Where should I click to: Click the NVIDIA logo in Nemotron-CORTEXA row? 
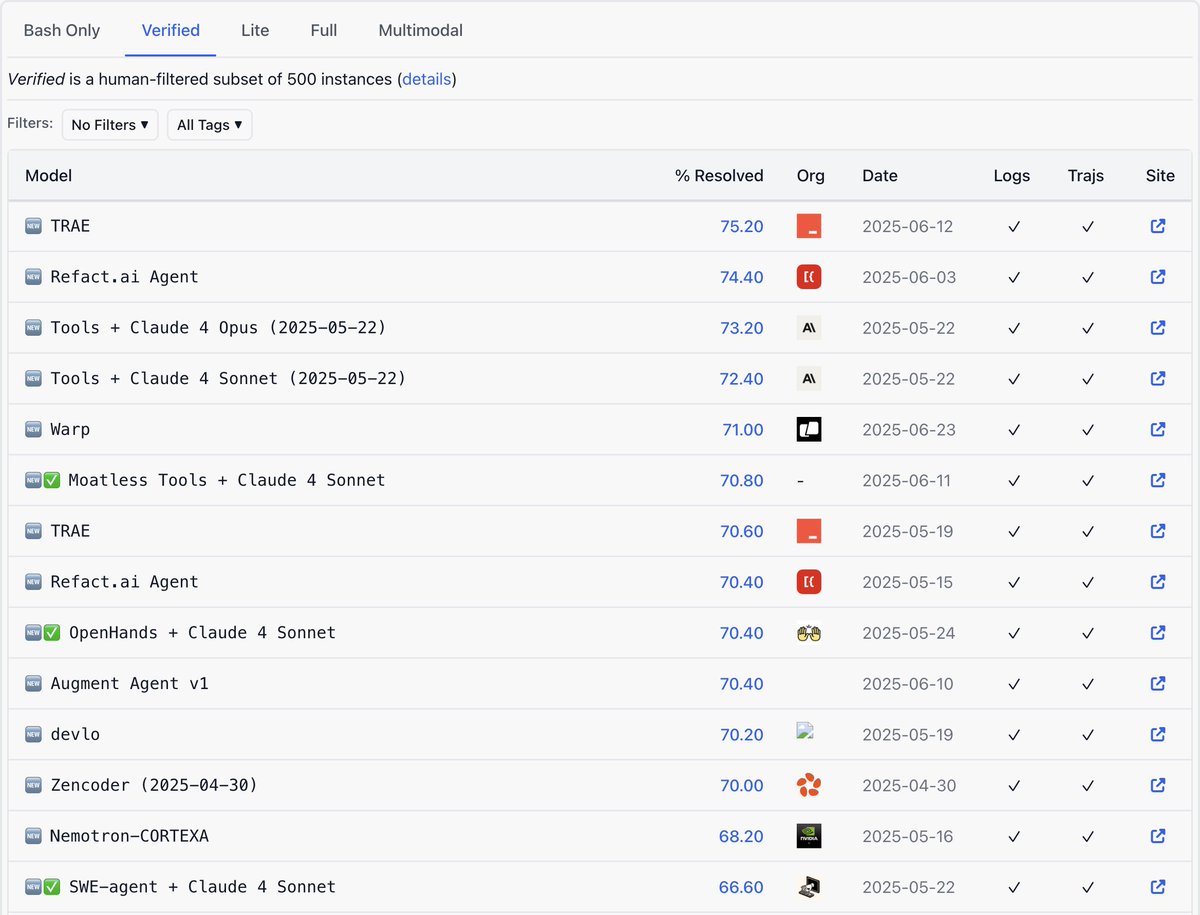809,836
